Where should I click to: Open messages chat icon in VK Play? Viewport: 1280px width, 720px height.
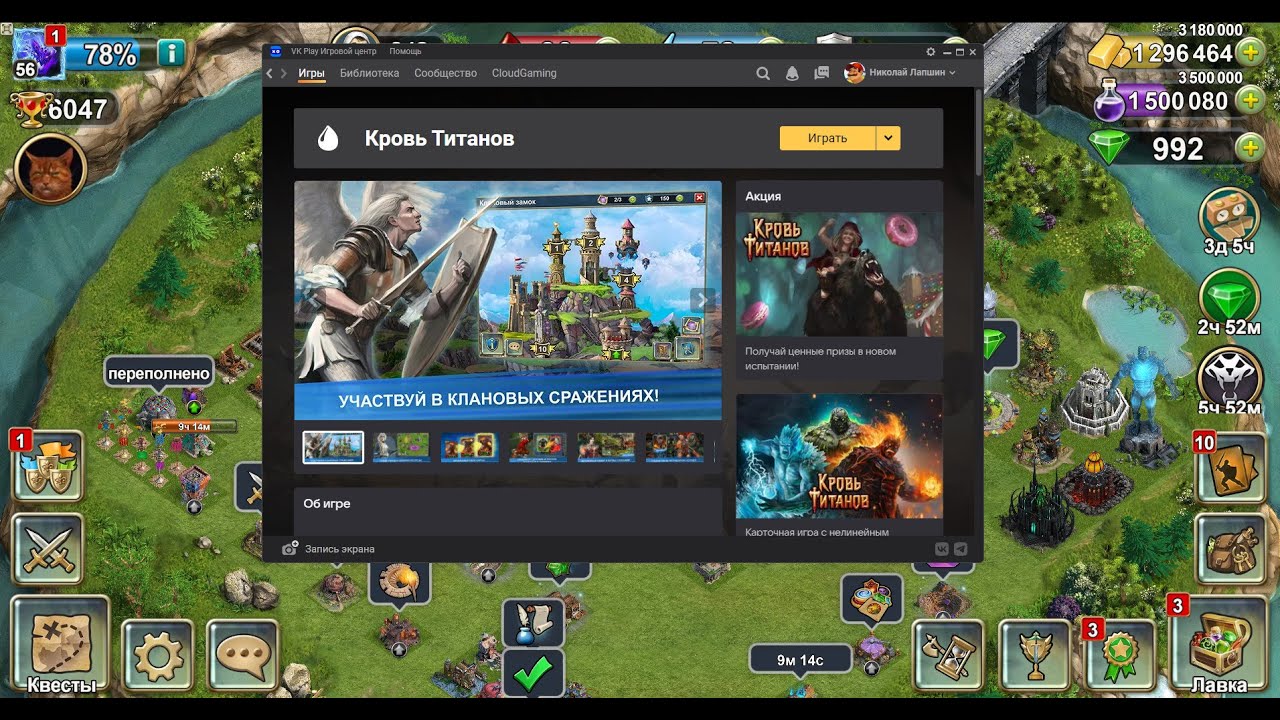822,73
